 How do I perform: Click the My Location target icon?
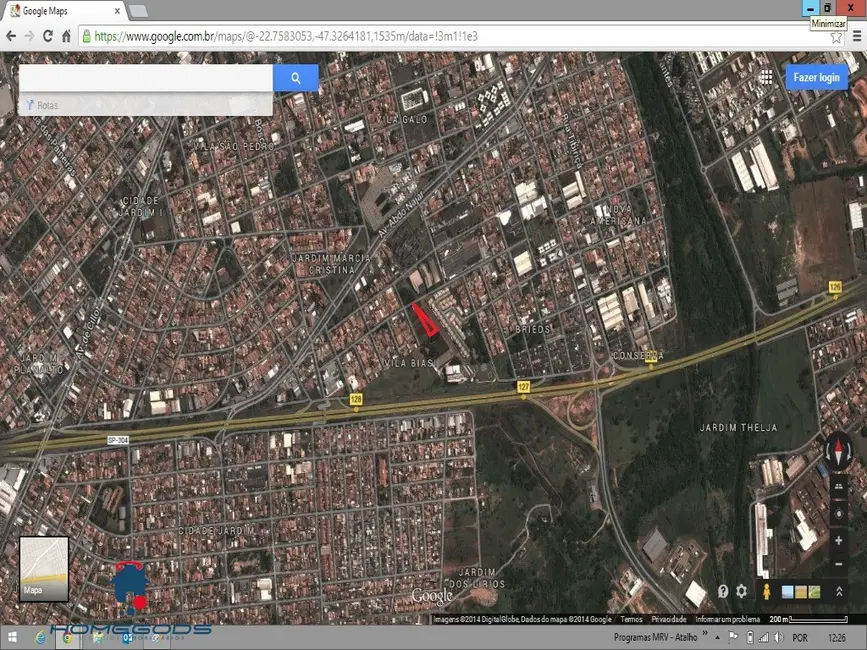pos(837,514)
